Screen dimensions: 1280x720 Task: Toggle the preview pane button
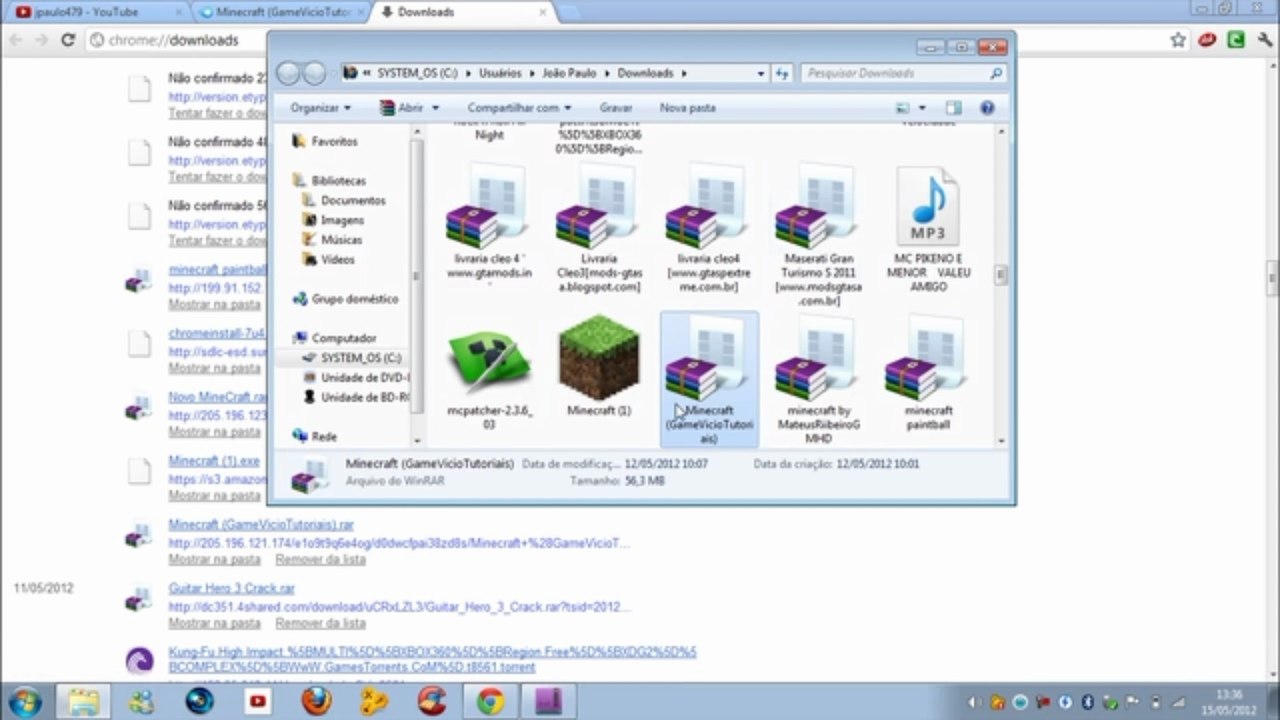[x=953, y=108]
